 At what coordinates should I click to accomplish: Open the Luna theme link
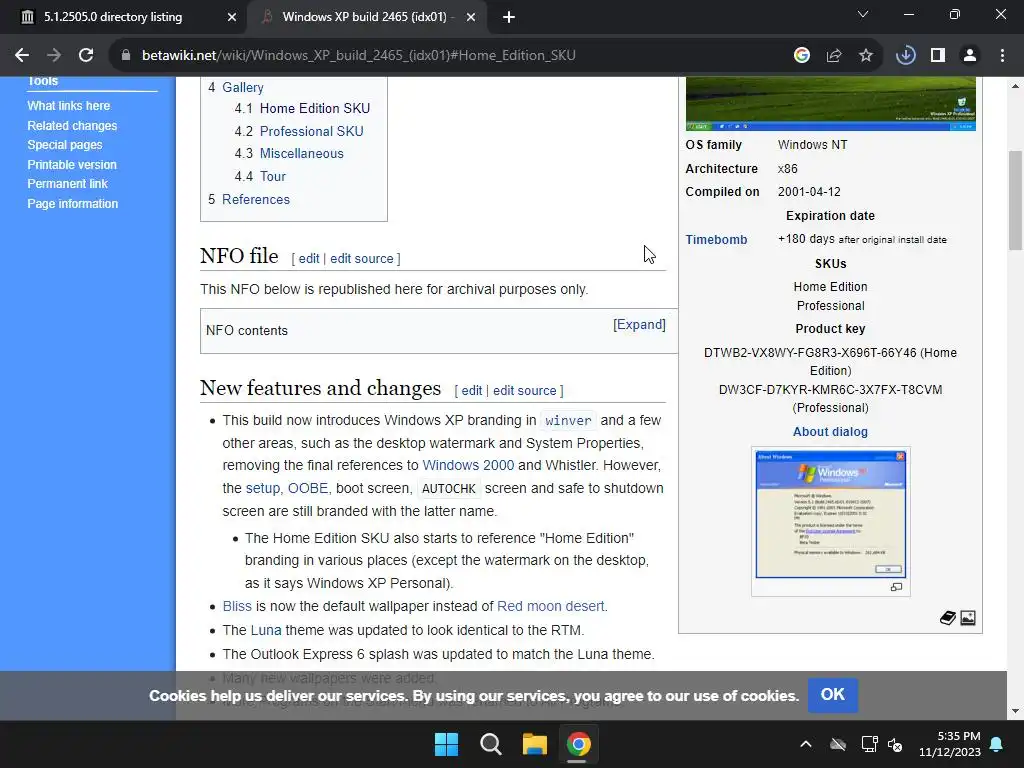pyautogui.click(x=266, y=630)
